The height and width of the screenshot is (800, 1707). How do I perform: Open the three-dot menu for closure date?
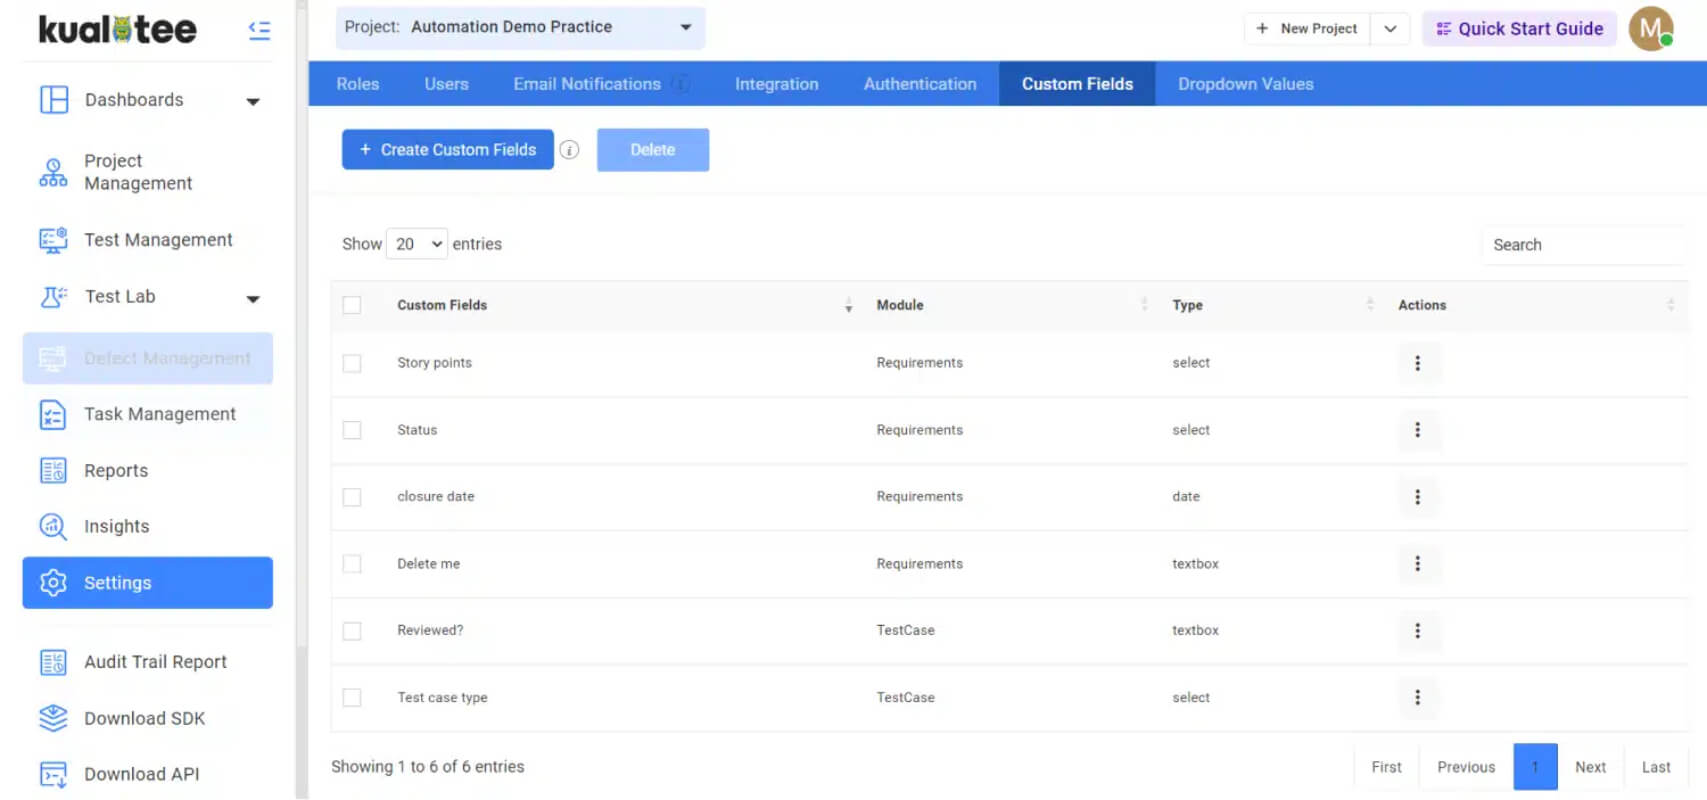tap(1417, 497)
